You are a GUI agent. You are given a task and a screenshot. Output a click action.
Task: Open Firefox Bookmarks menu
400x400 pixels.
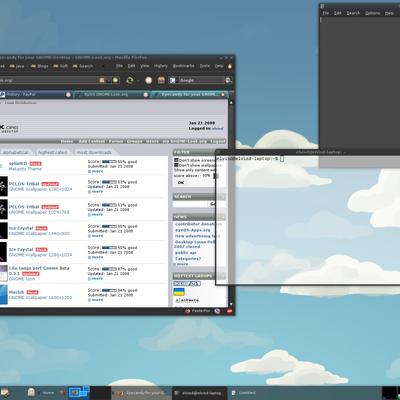[x=184, y=66]
